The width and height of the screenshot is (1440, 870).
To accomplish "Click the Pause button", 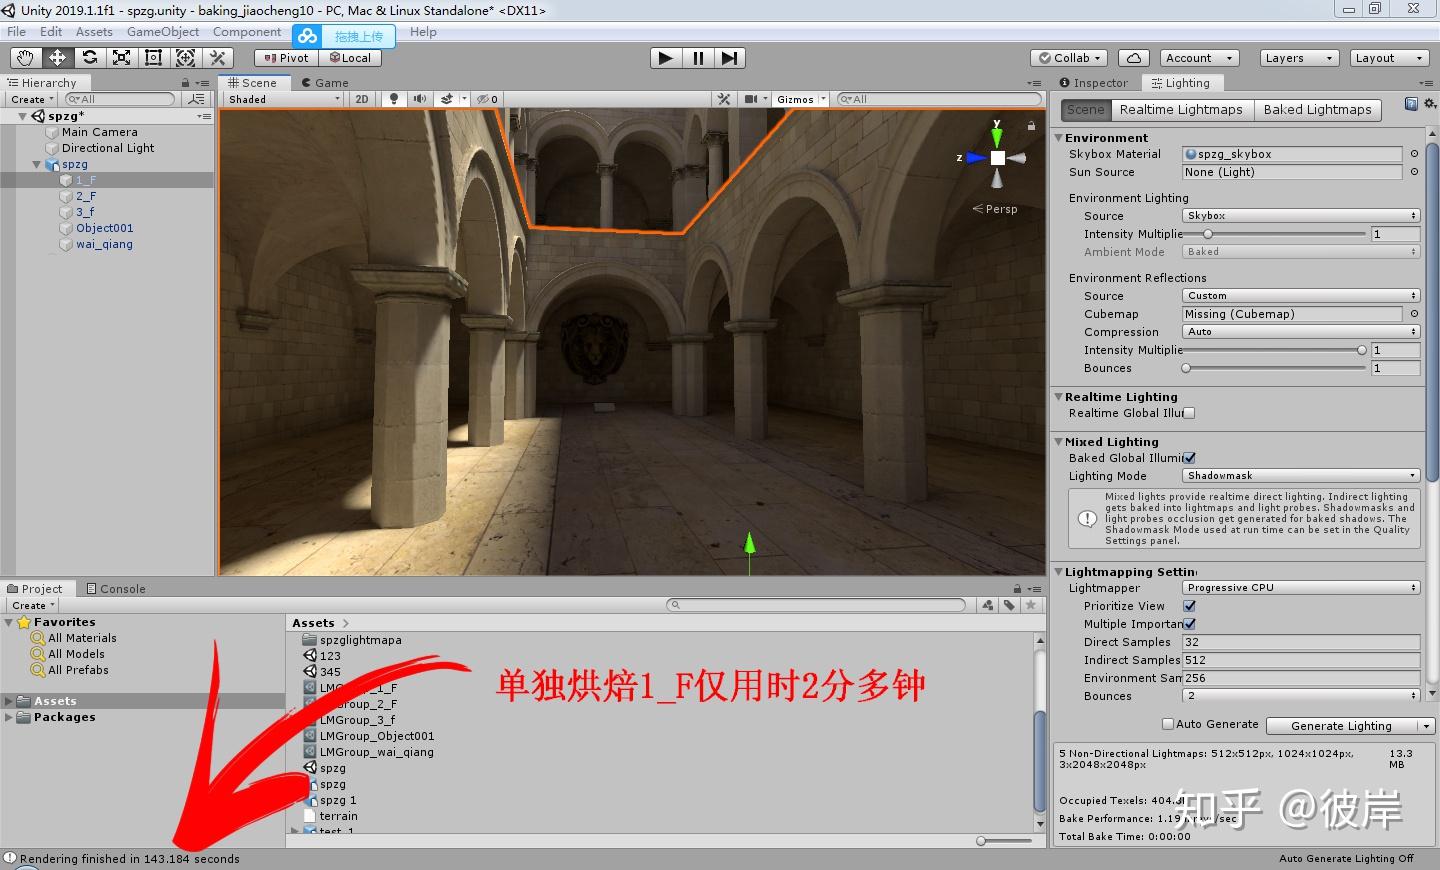I will point(697,58).
